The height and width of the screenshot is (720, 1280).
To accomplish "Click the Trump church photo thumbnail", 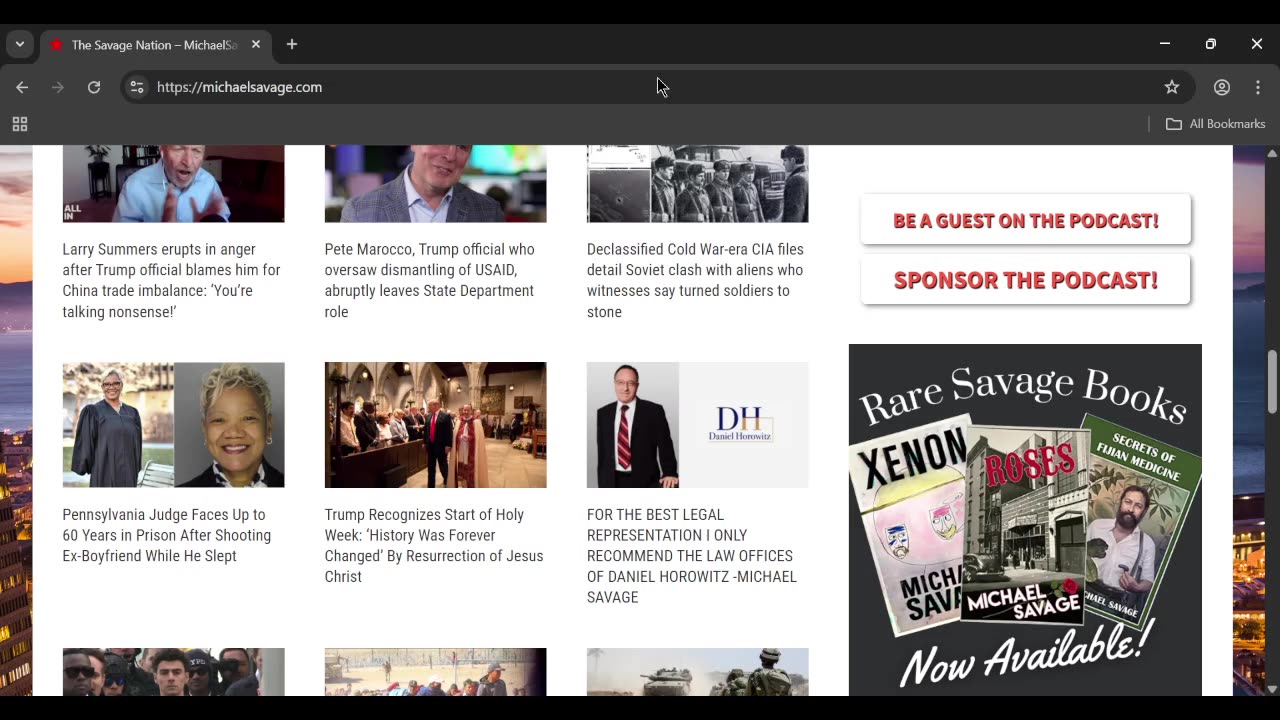I will (435, 425).
